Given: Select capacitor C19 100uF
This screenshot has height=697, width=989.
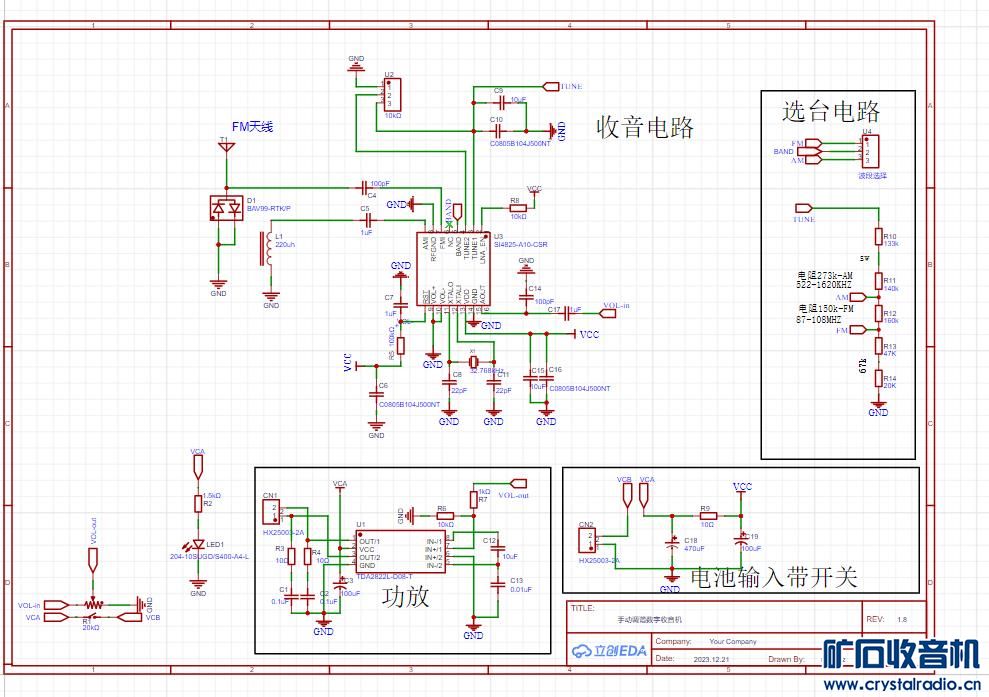Looking at the screenshot, I should (x=740, y=541).
